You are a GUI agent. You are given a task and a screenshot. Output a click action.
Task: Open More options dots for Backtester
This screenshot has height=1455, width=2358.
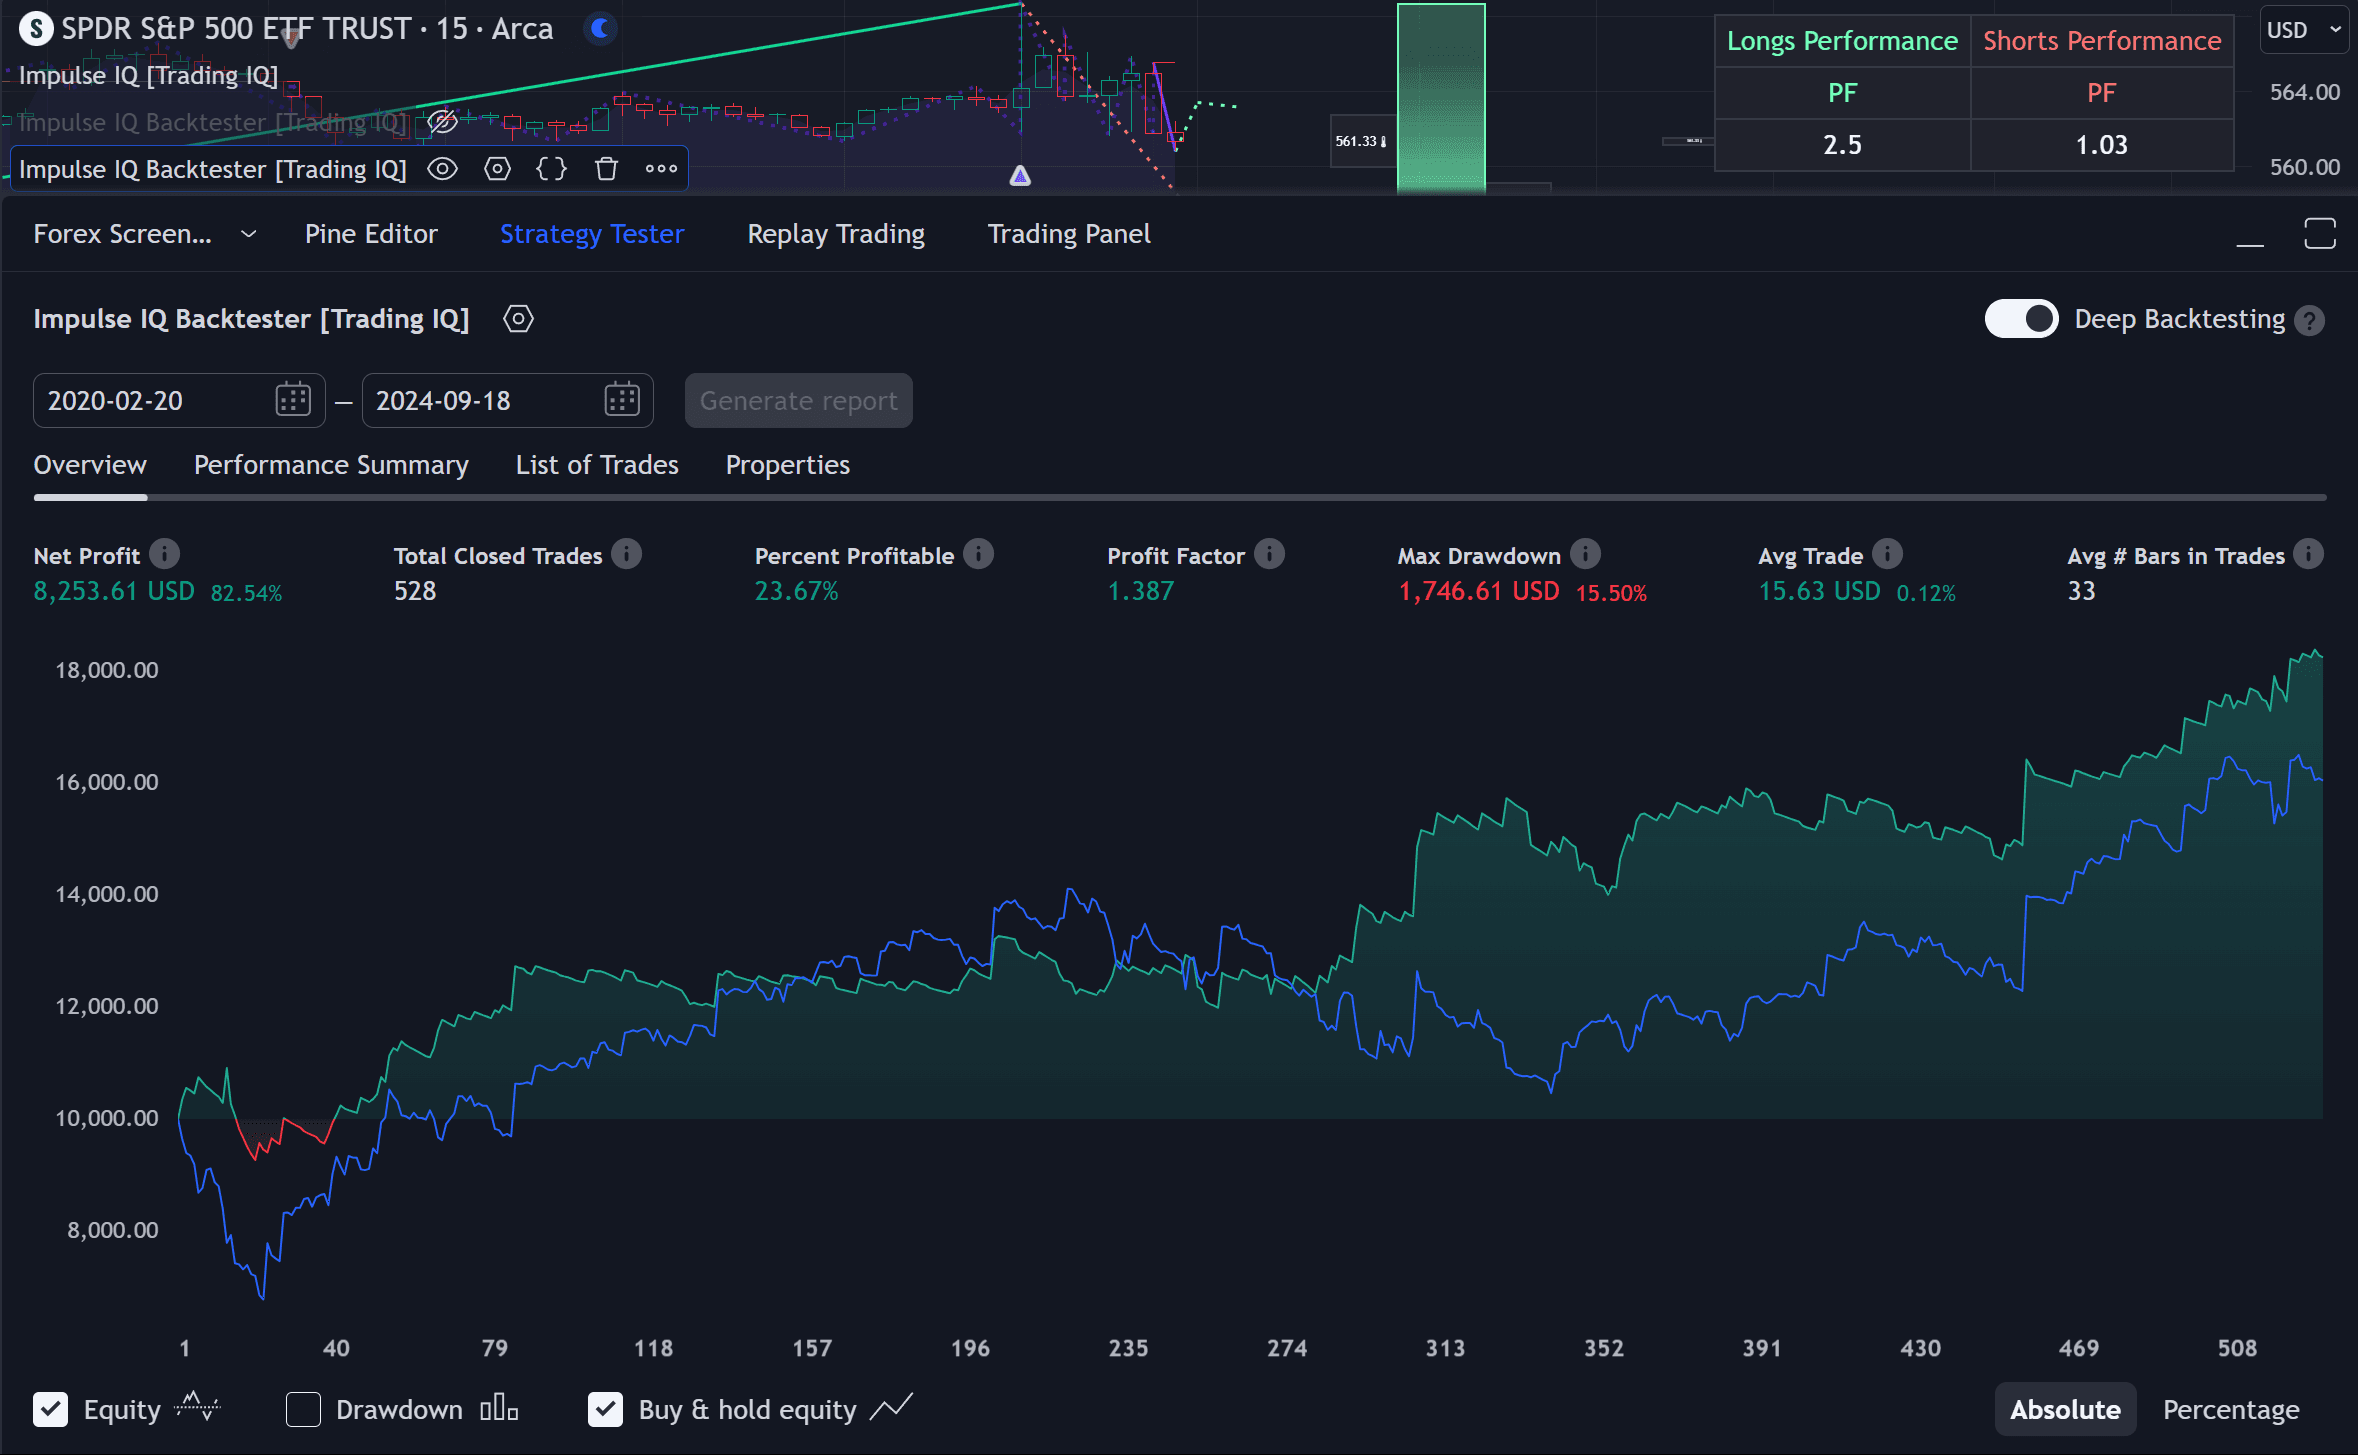661,169
